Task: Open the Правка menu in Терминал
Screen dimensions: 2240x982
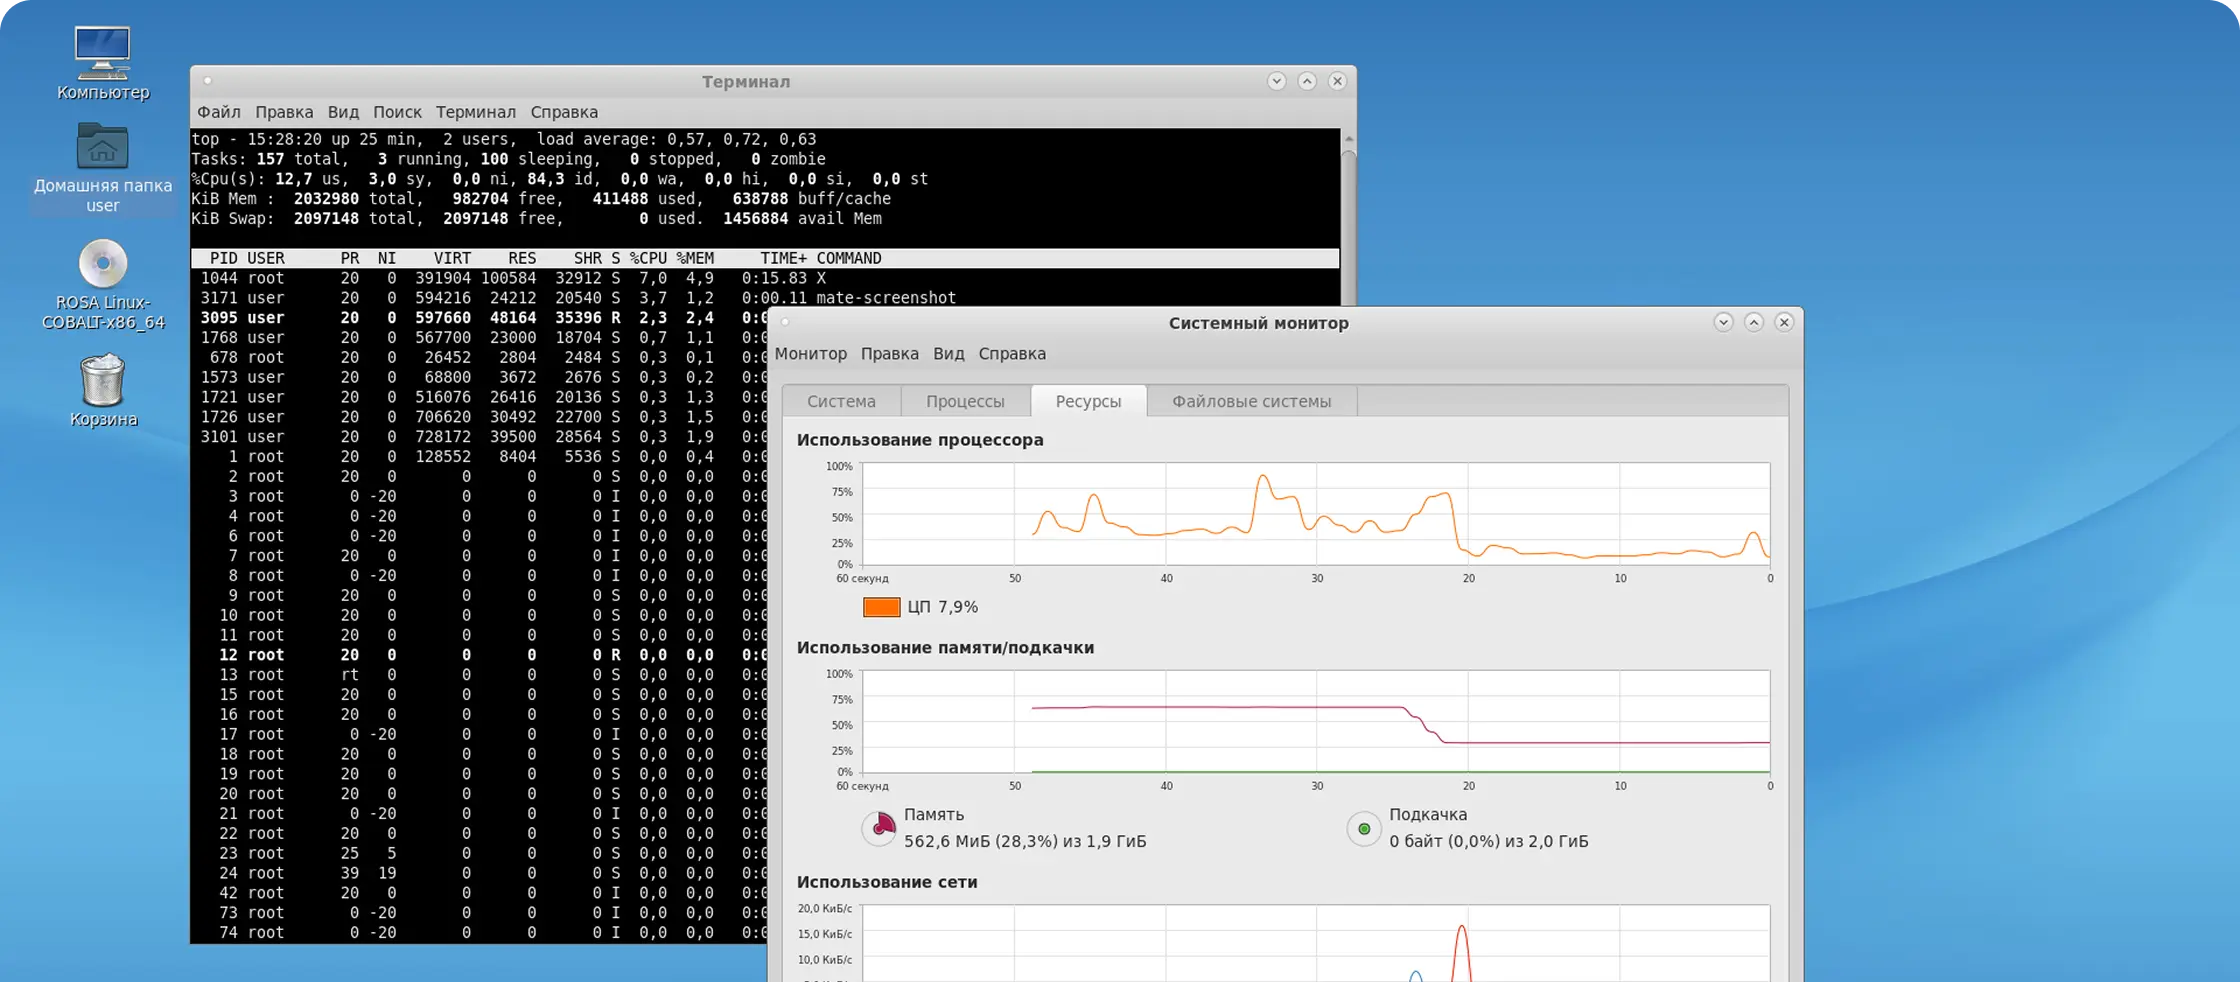Action: [284, 112]
